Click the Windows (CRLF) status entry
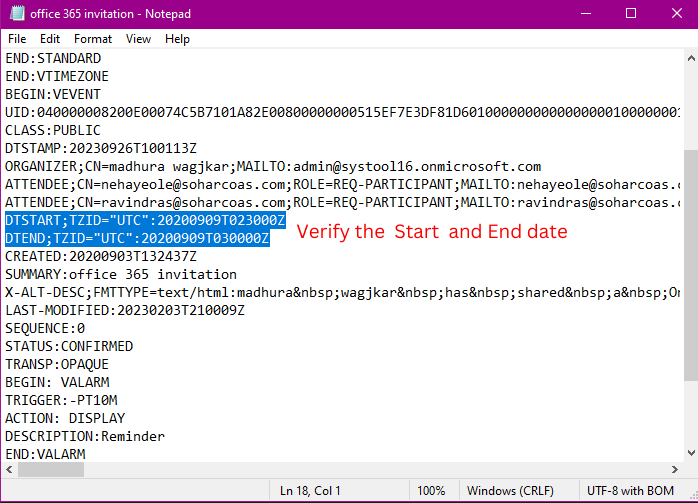 point(510,491)
